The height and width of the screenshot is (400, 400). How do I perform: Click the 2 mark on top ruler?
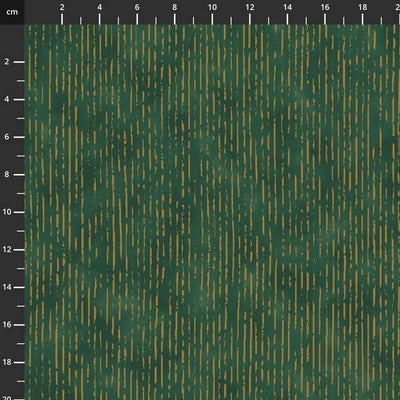62,7
